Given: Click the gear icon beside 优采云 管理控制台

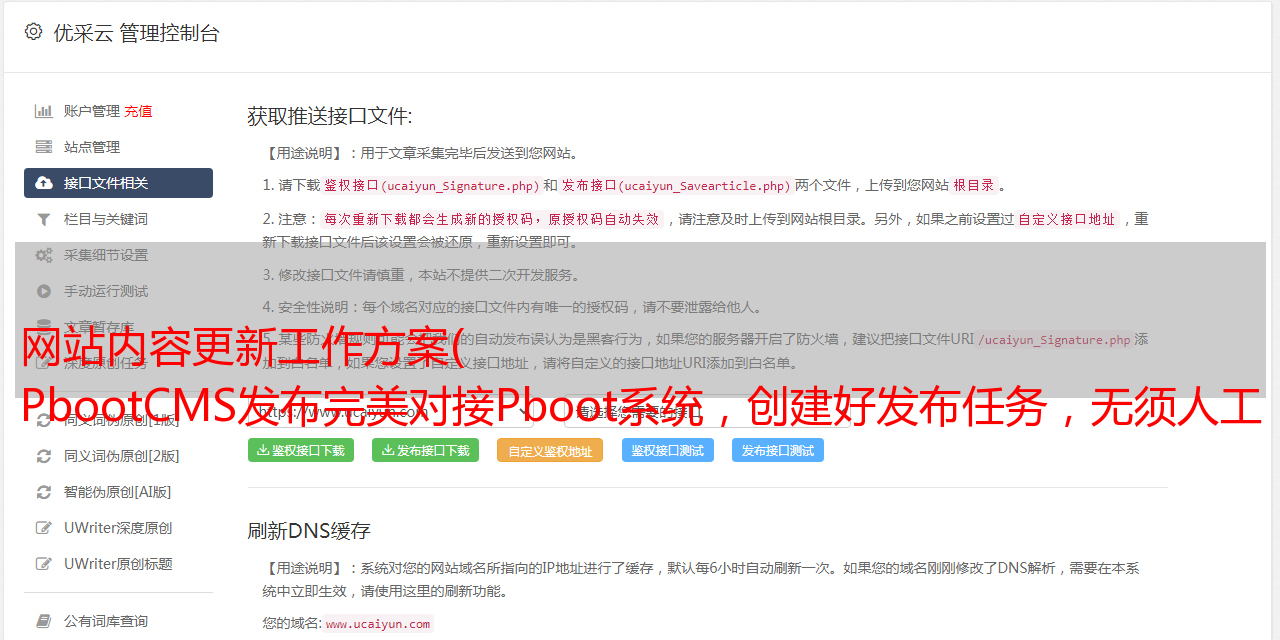Looking at the screenshot, I should pos(33,32).
